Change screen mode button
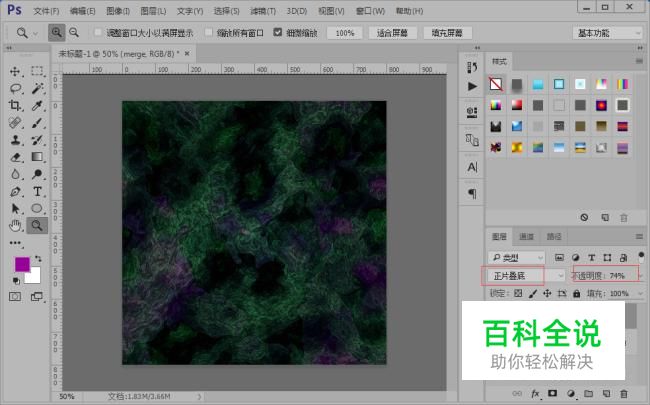This screenshot has width=650, height=405. [x=36, y=296]
